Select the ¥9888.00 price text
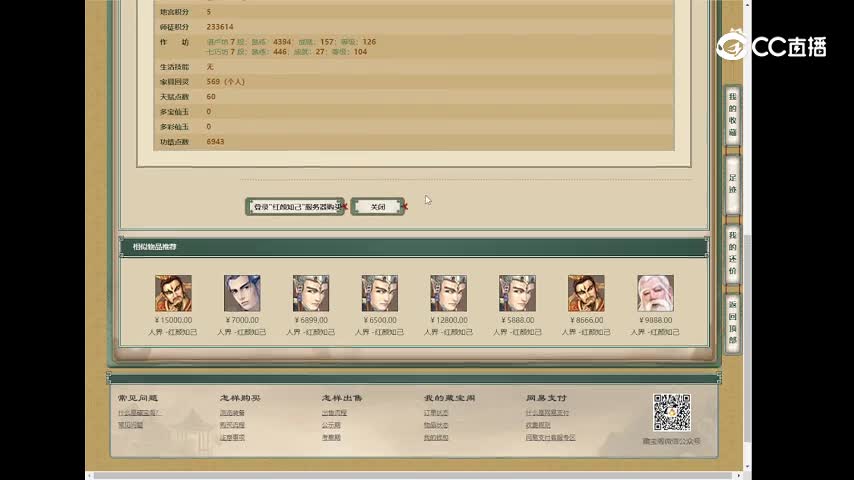The width and height of the screenshot is (854, 480). point(655,320)
